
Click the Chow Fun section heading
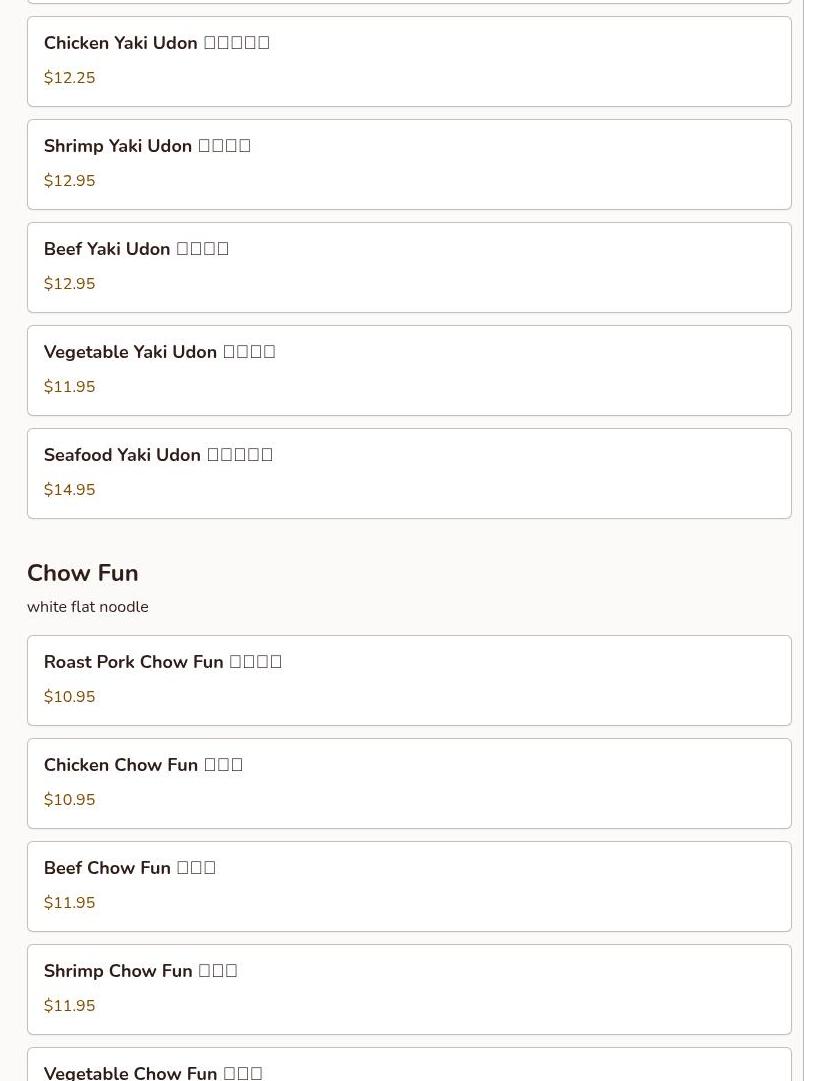click(83, 573)
